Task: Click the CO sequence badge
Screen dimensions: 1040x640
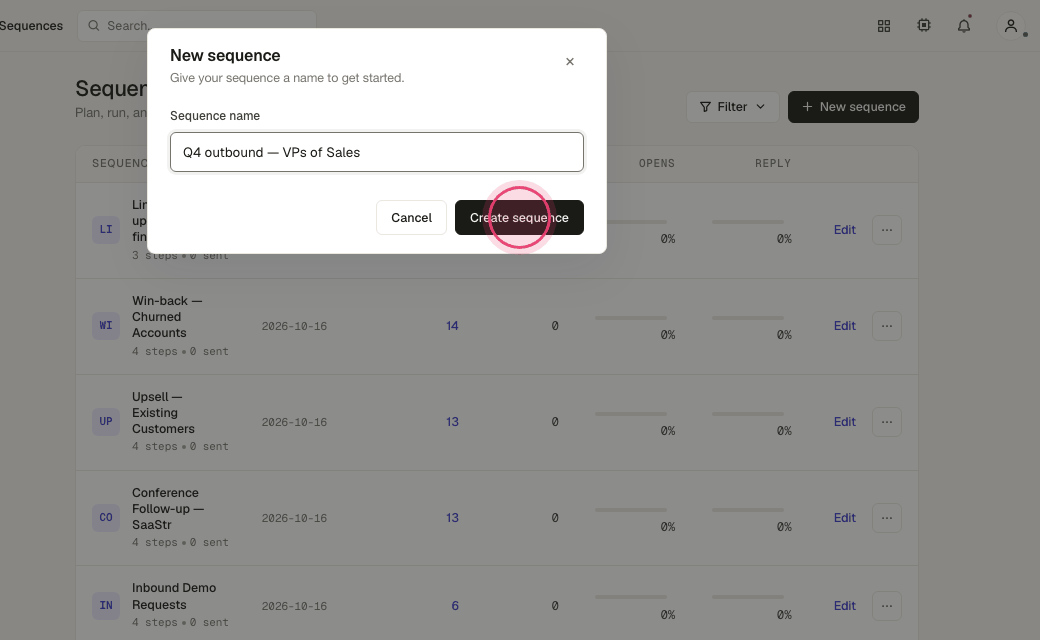Action: tap(106, 518)
